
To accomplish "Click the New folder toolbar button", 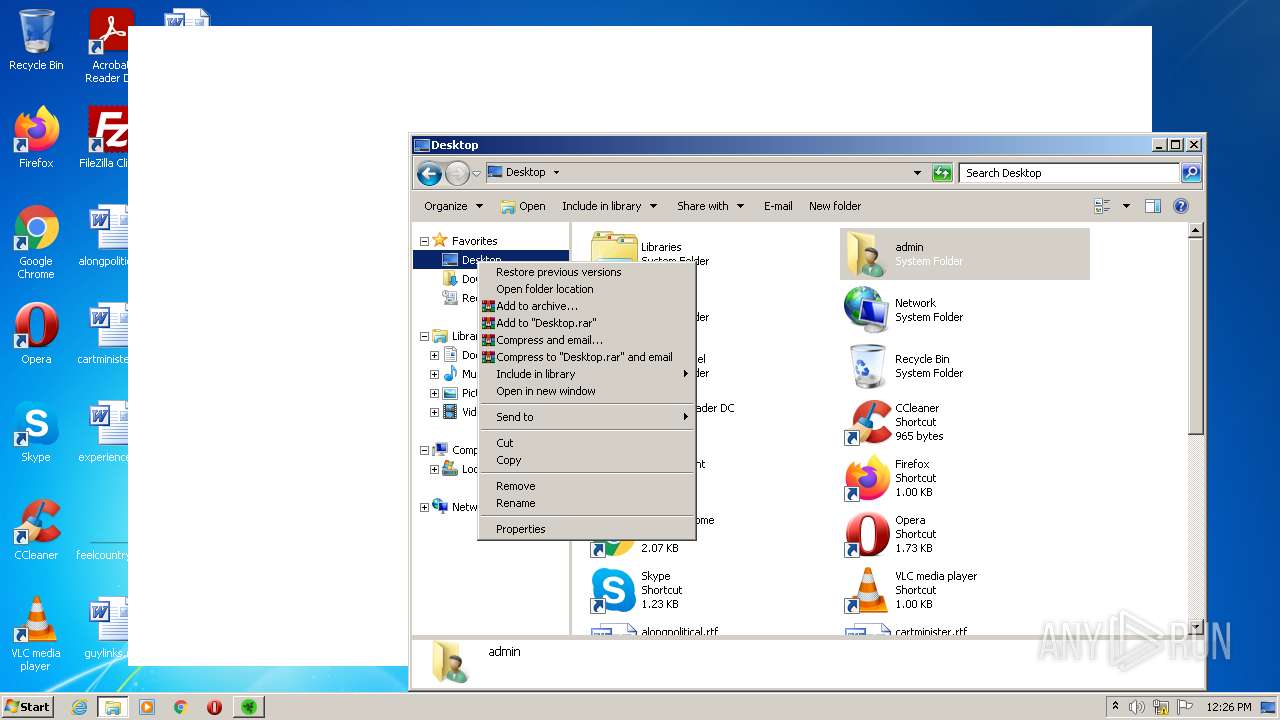I will [835, 206].
